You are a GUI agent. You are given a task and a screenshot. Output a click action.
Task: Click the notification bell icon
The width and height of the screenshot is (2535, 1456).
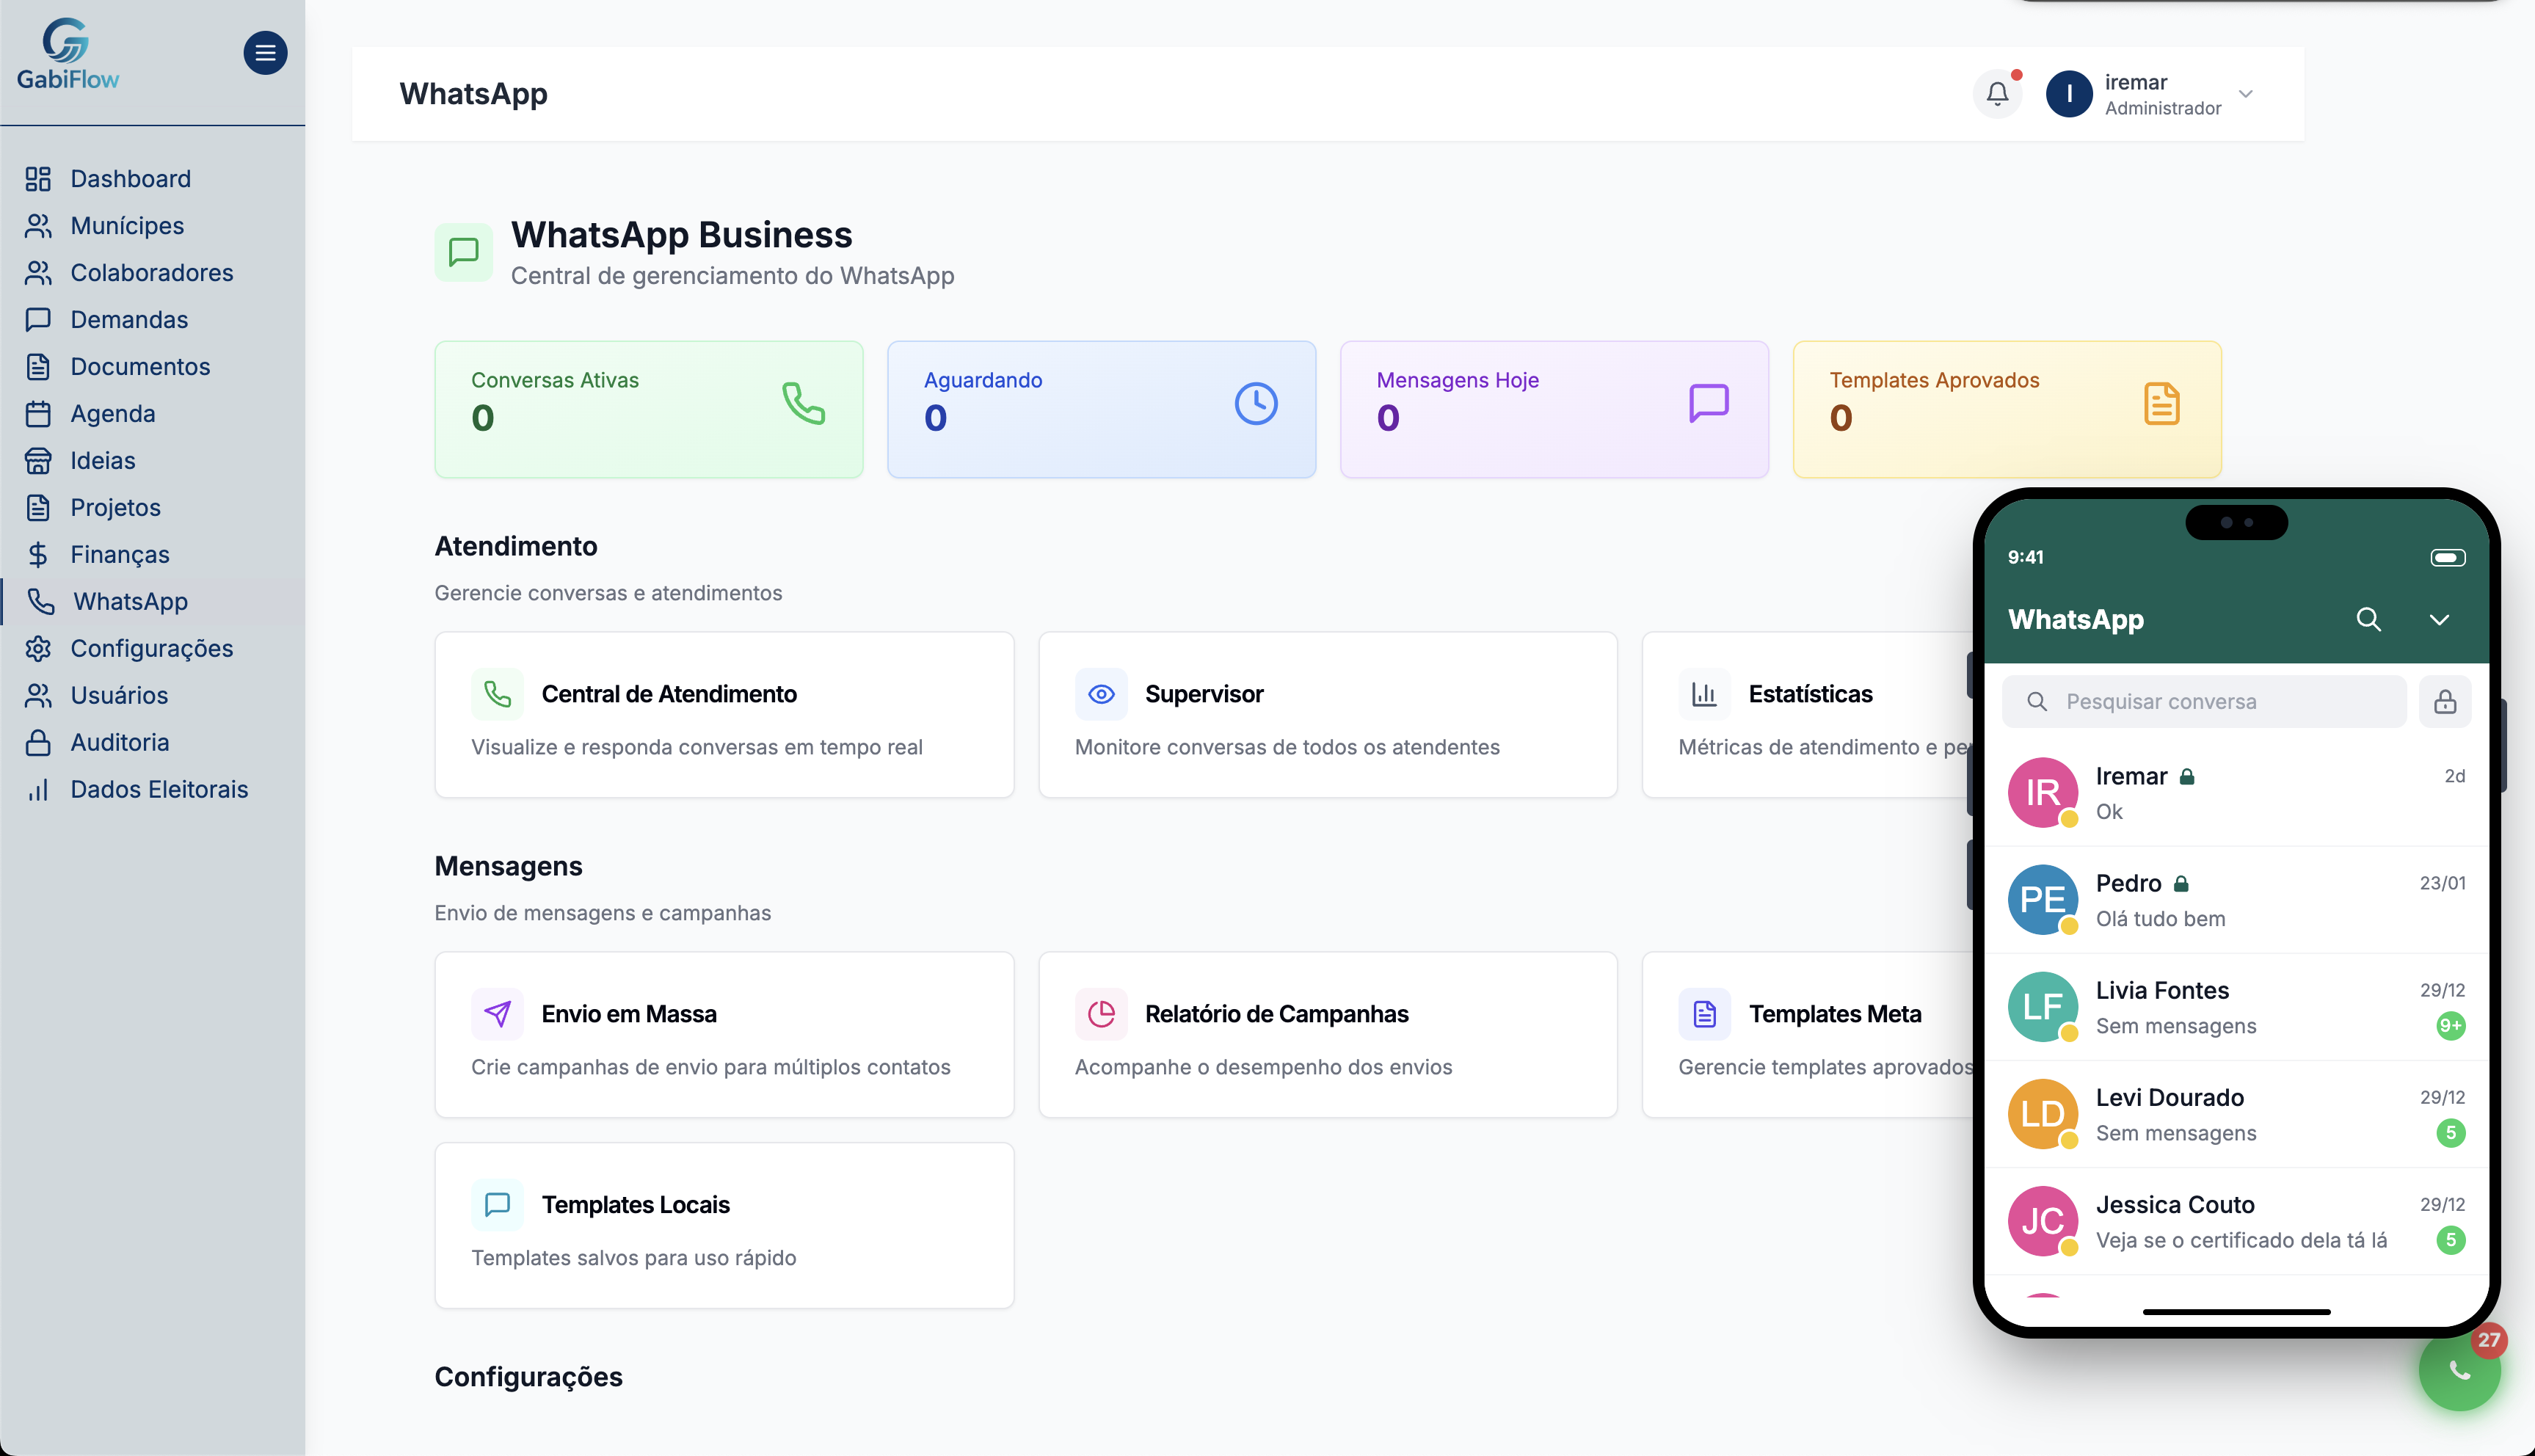1997,94
